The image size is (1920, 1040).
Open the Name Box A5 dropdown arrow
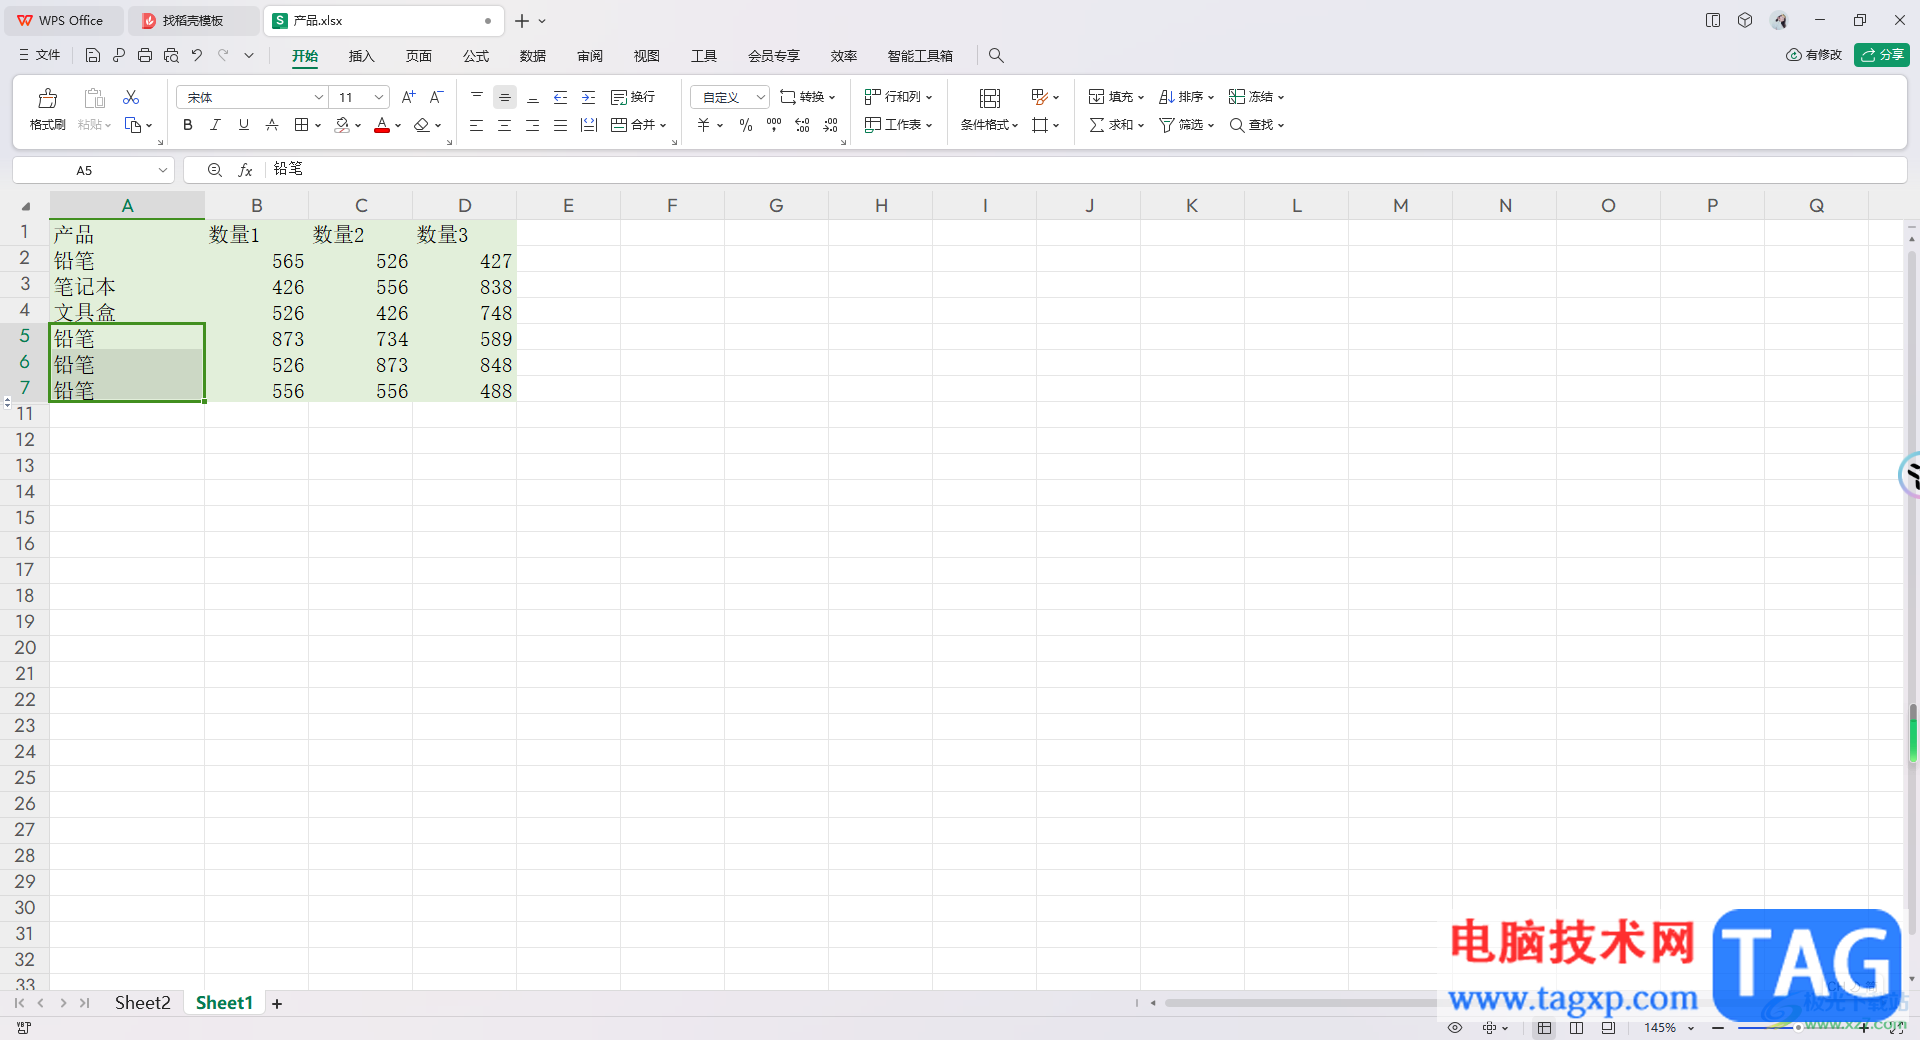tap(163, 170)
